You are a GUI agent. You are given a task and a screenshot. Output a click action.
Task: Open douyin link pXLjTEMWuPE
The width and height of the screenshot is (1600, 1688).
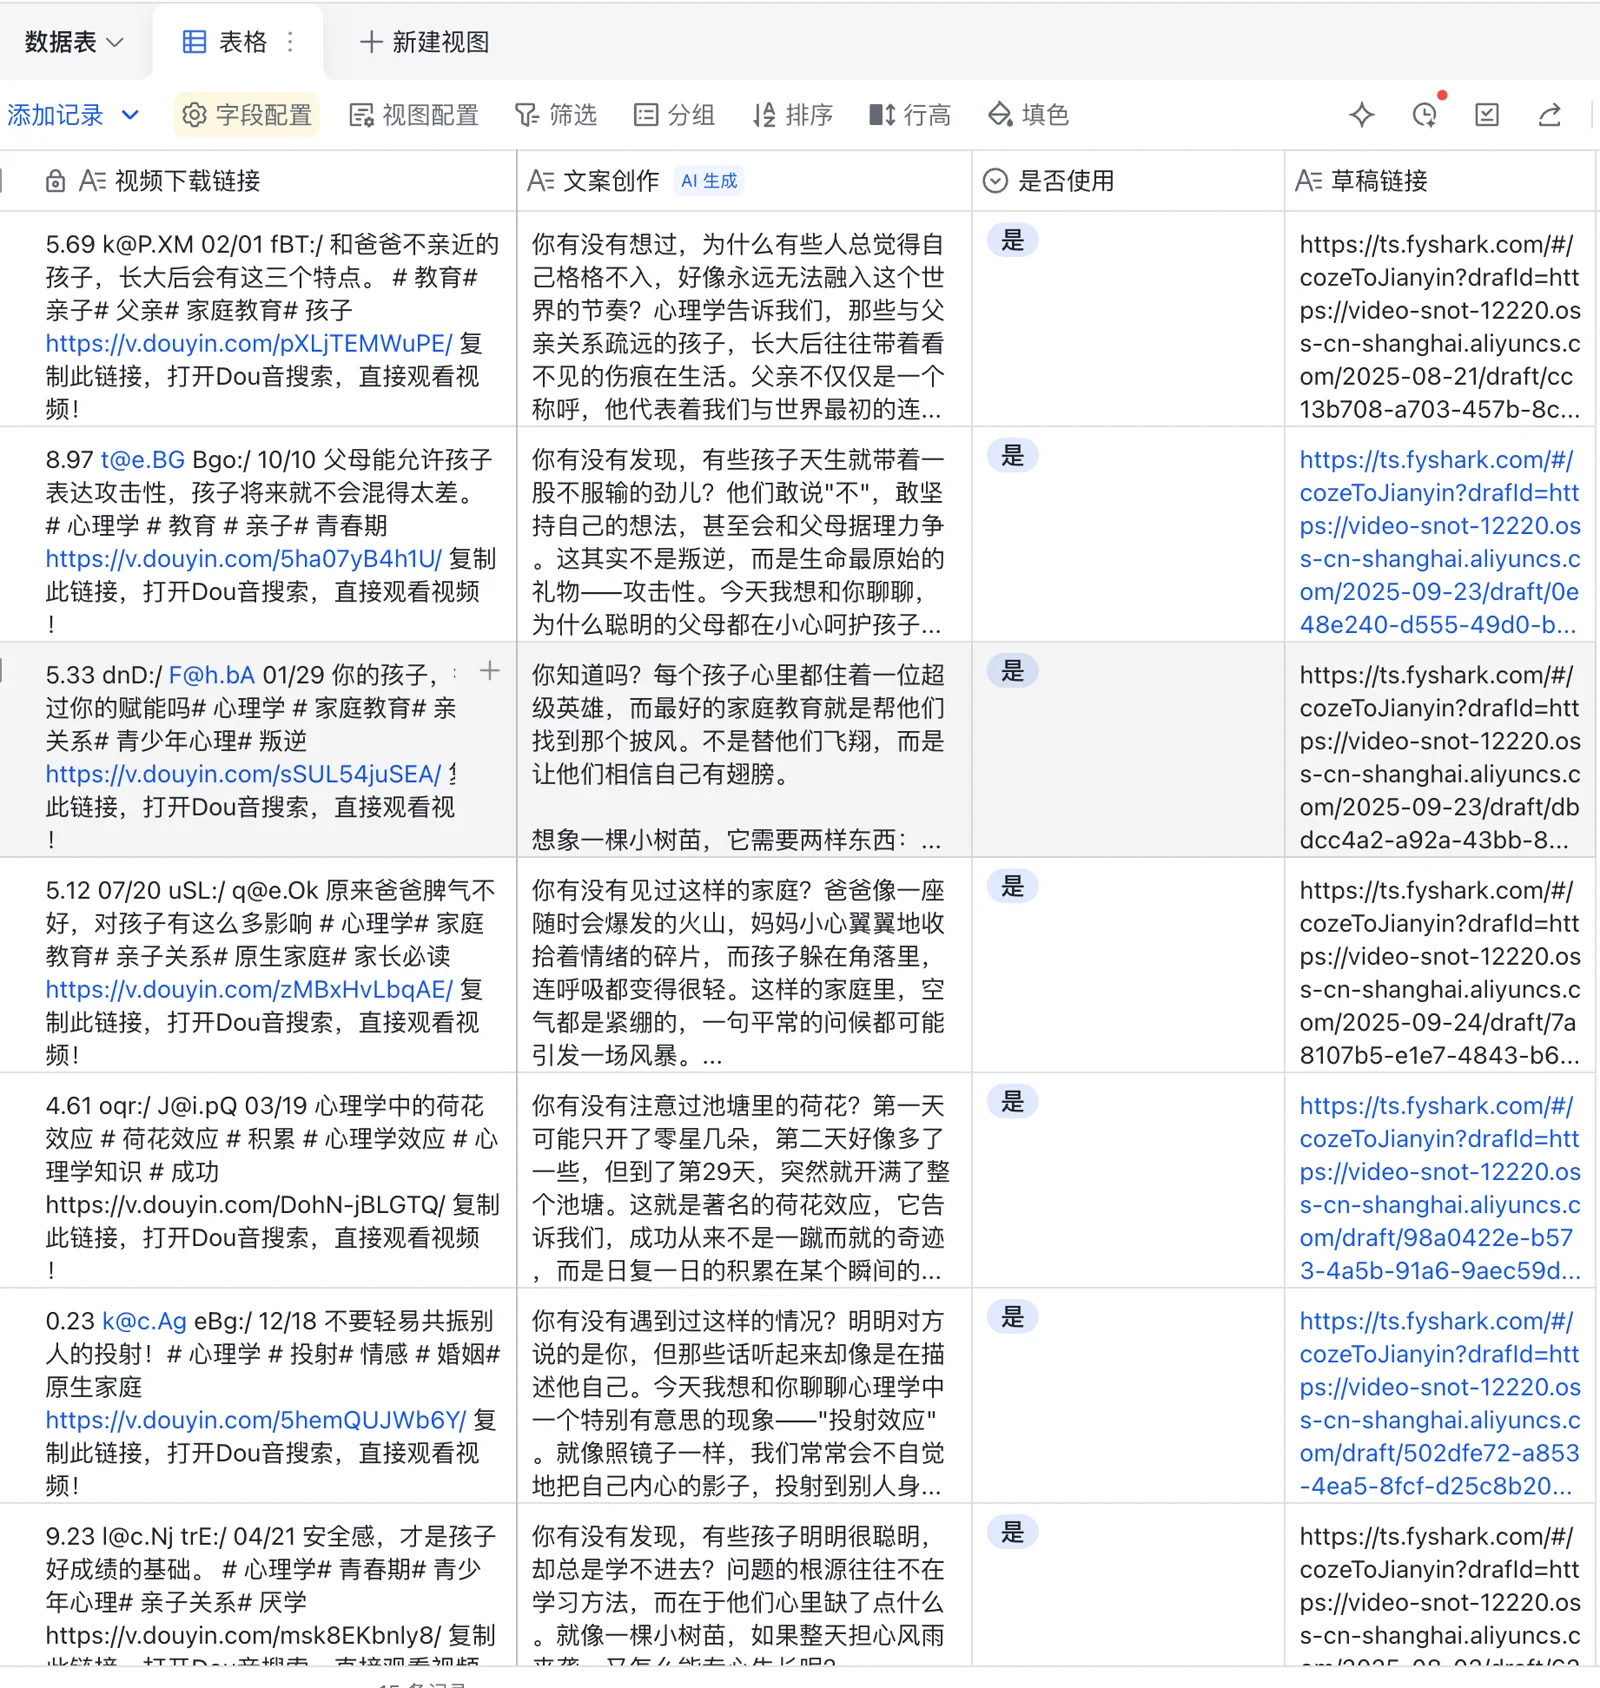249,343
